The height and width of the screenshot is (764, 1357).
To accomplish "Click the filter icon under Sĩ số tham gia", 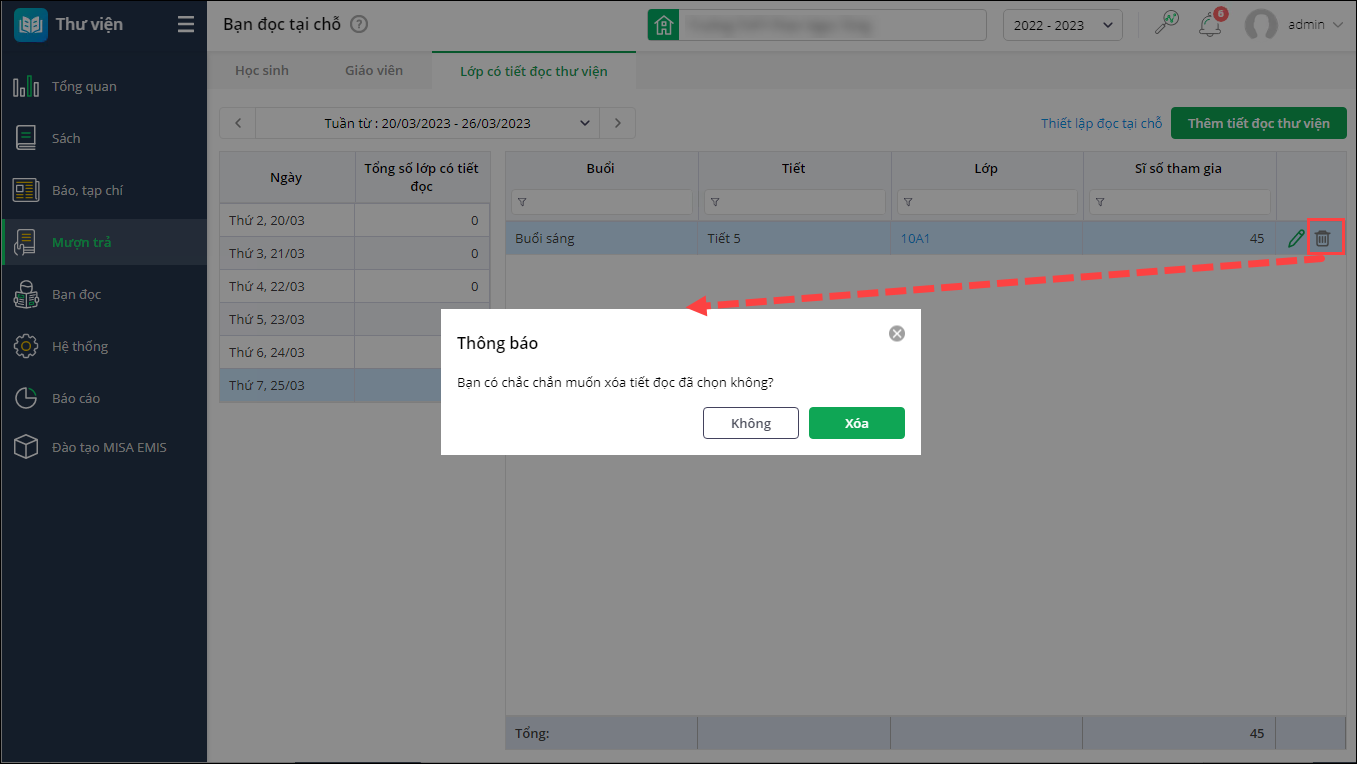I will click(1100, 203).
